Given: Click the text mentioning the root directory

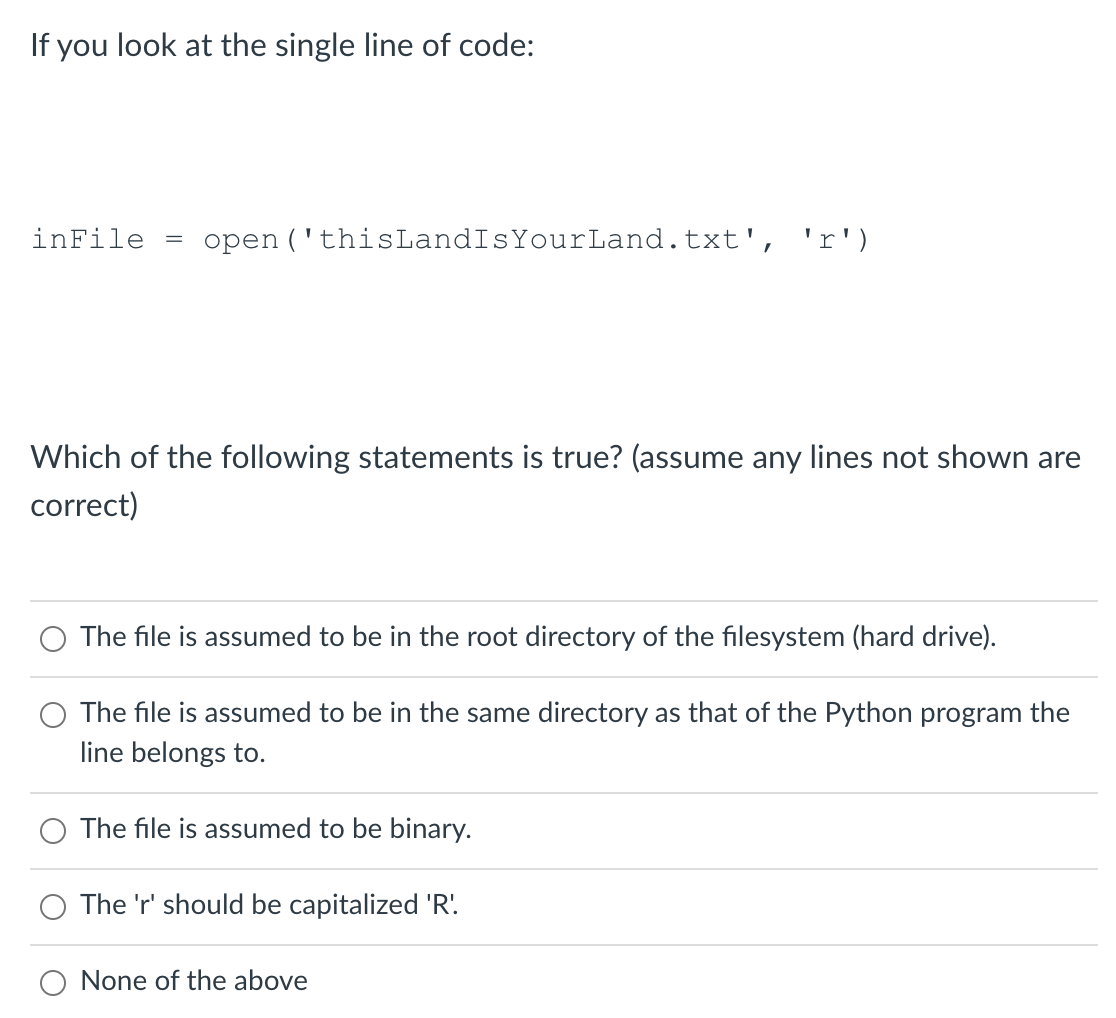Looking at the screenshot, I should coord(538,637).
